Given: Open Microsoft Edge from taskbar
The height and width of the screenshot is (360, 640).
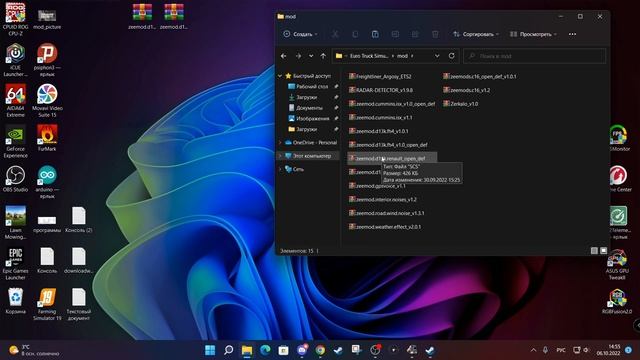Looking at the screenshot, I should (265, 350).
